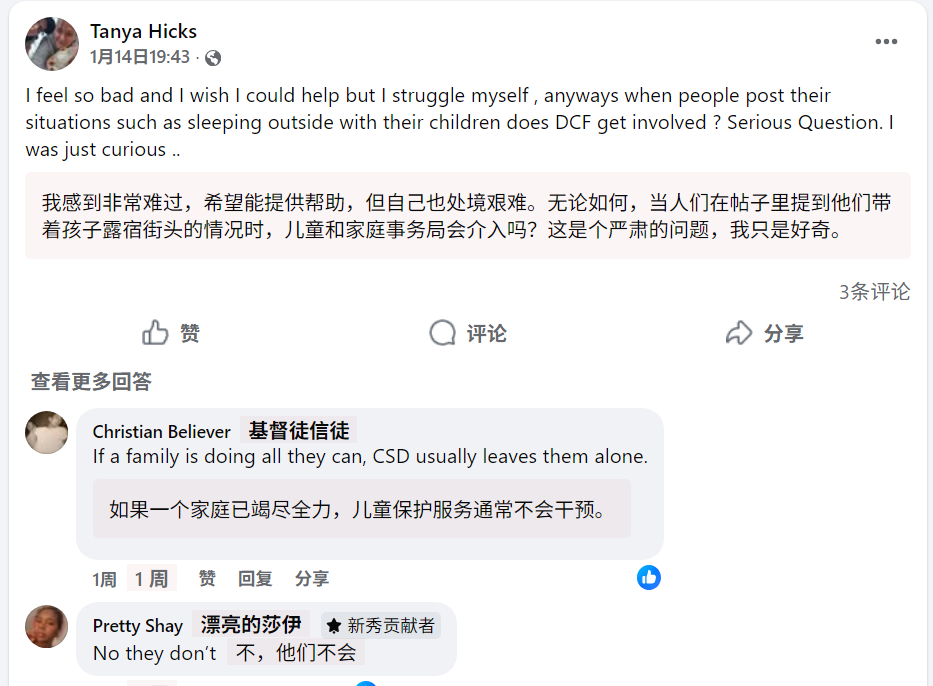Viewport: 933px width, 686px height.
Task: Click the post timestamp 1月14日19:43
Action: point(139,58)
